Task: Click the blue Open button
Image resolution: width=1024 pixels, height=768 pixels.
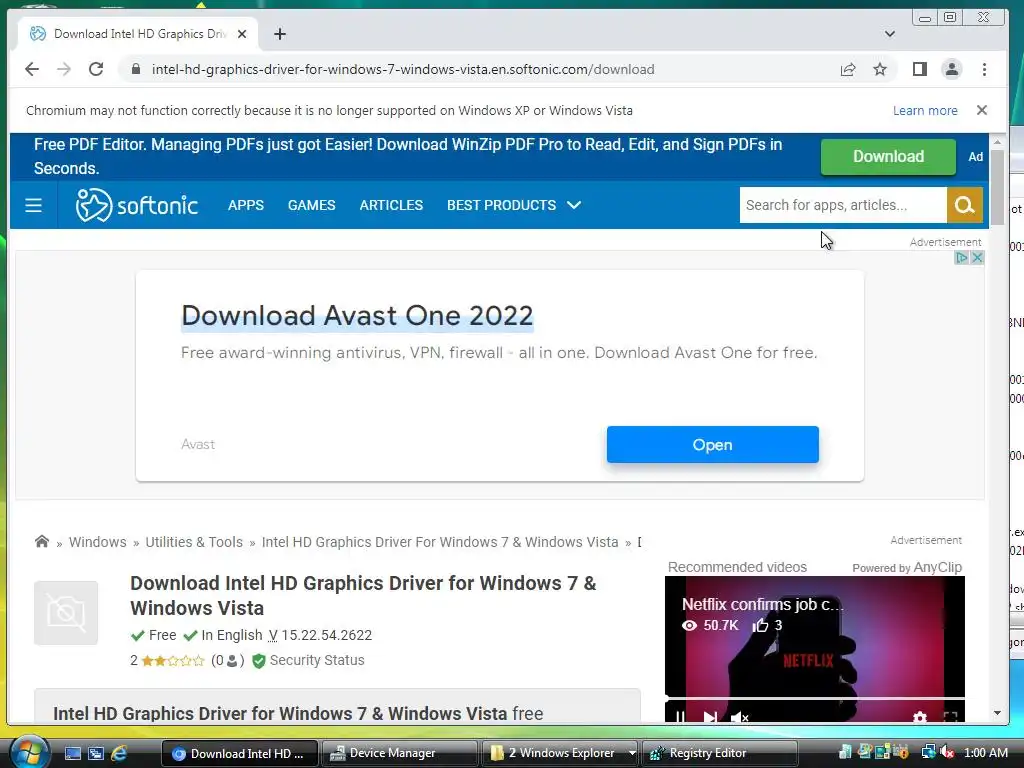Action: coord(712,445)
